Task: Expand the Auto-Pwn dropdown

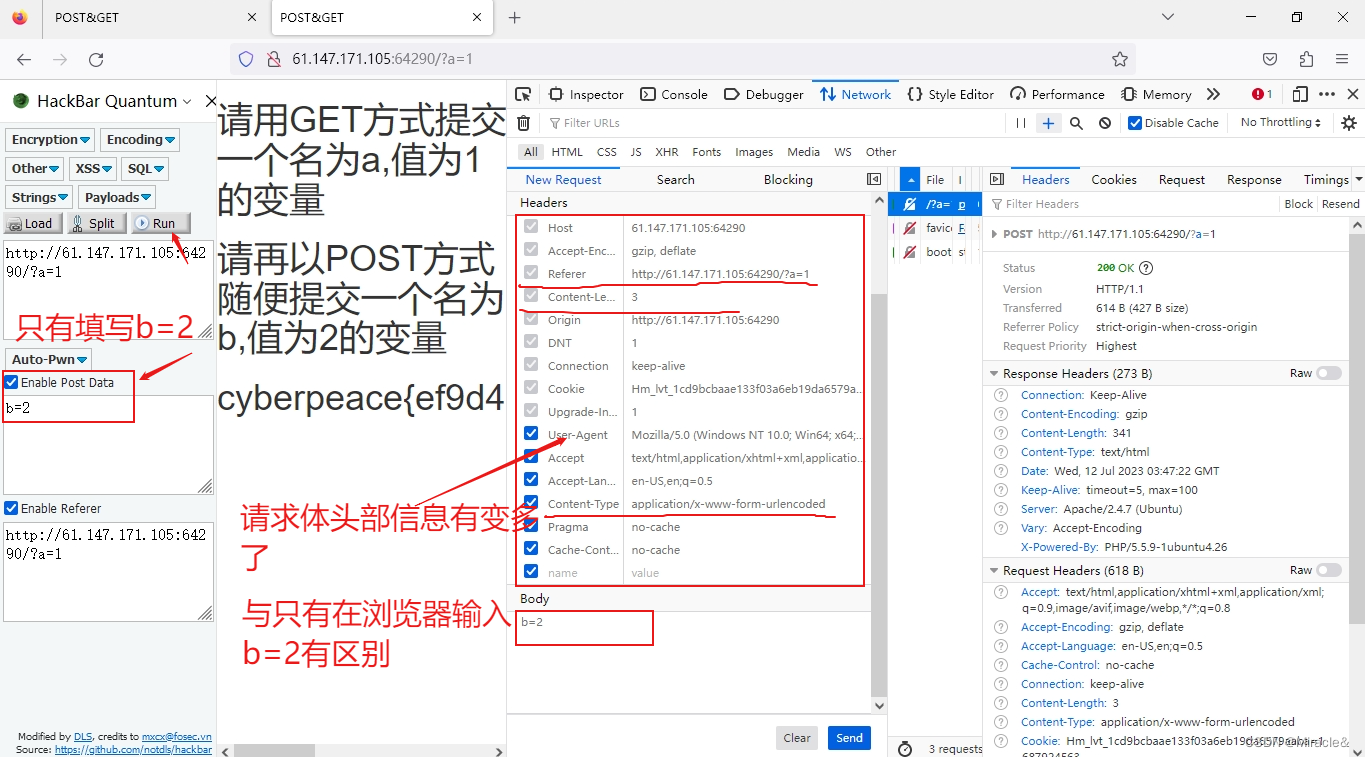Action: (49, 359)
